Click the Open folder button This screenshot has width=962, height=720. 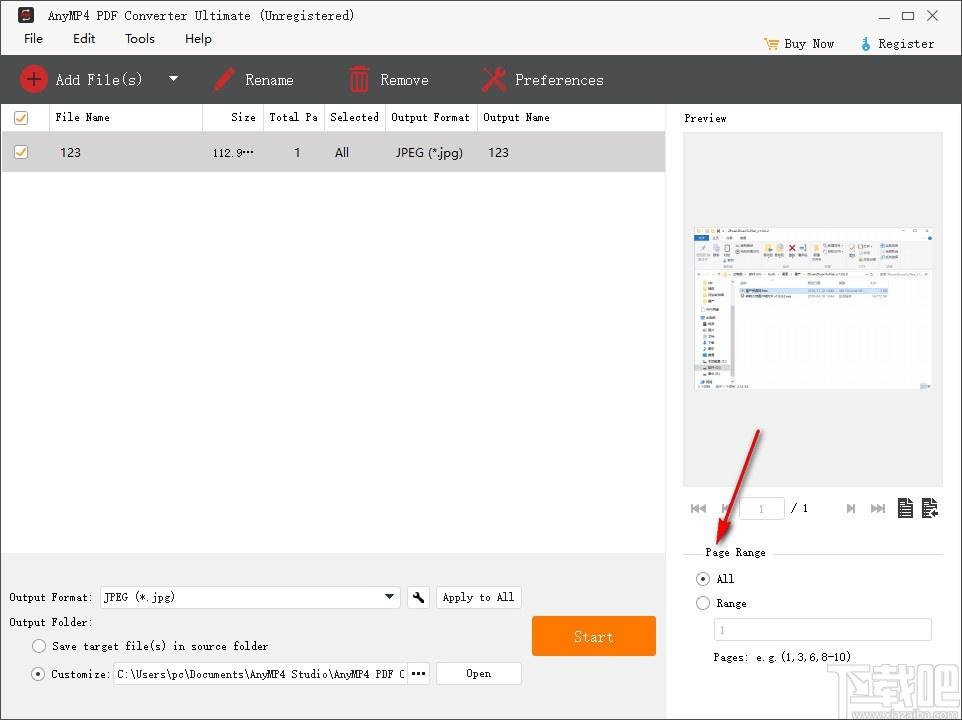pos(479,673)
